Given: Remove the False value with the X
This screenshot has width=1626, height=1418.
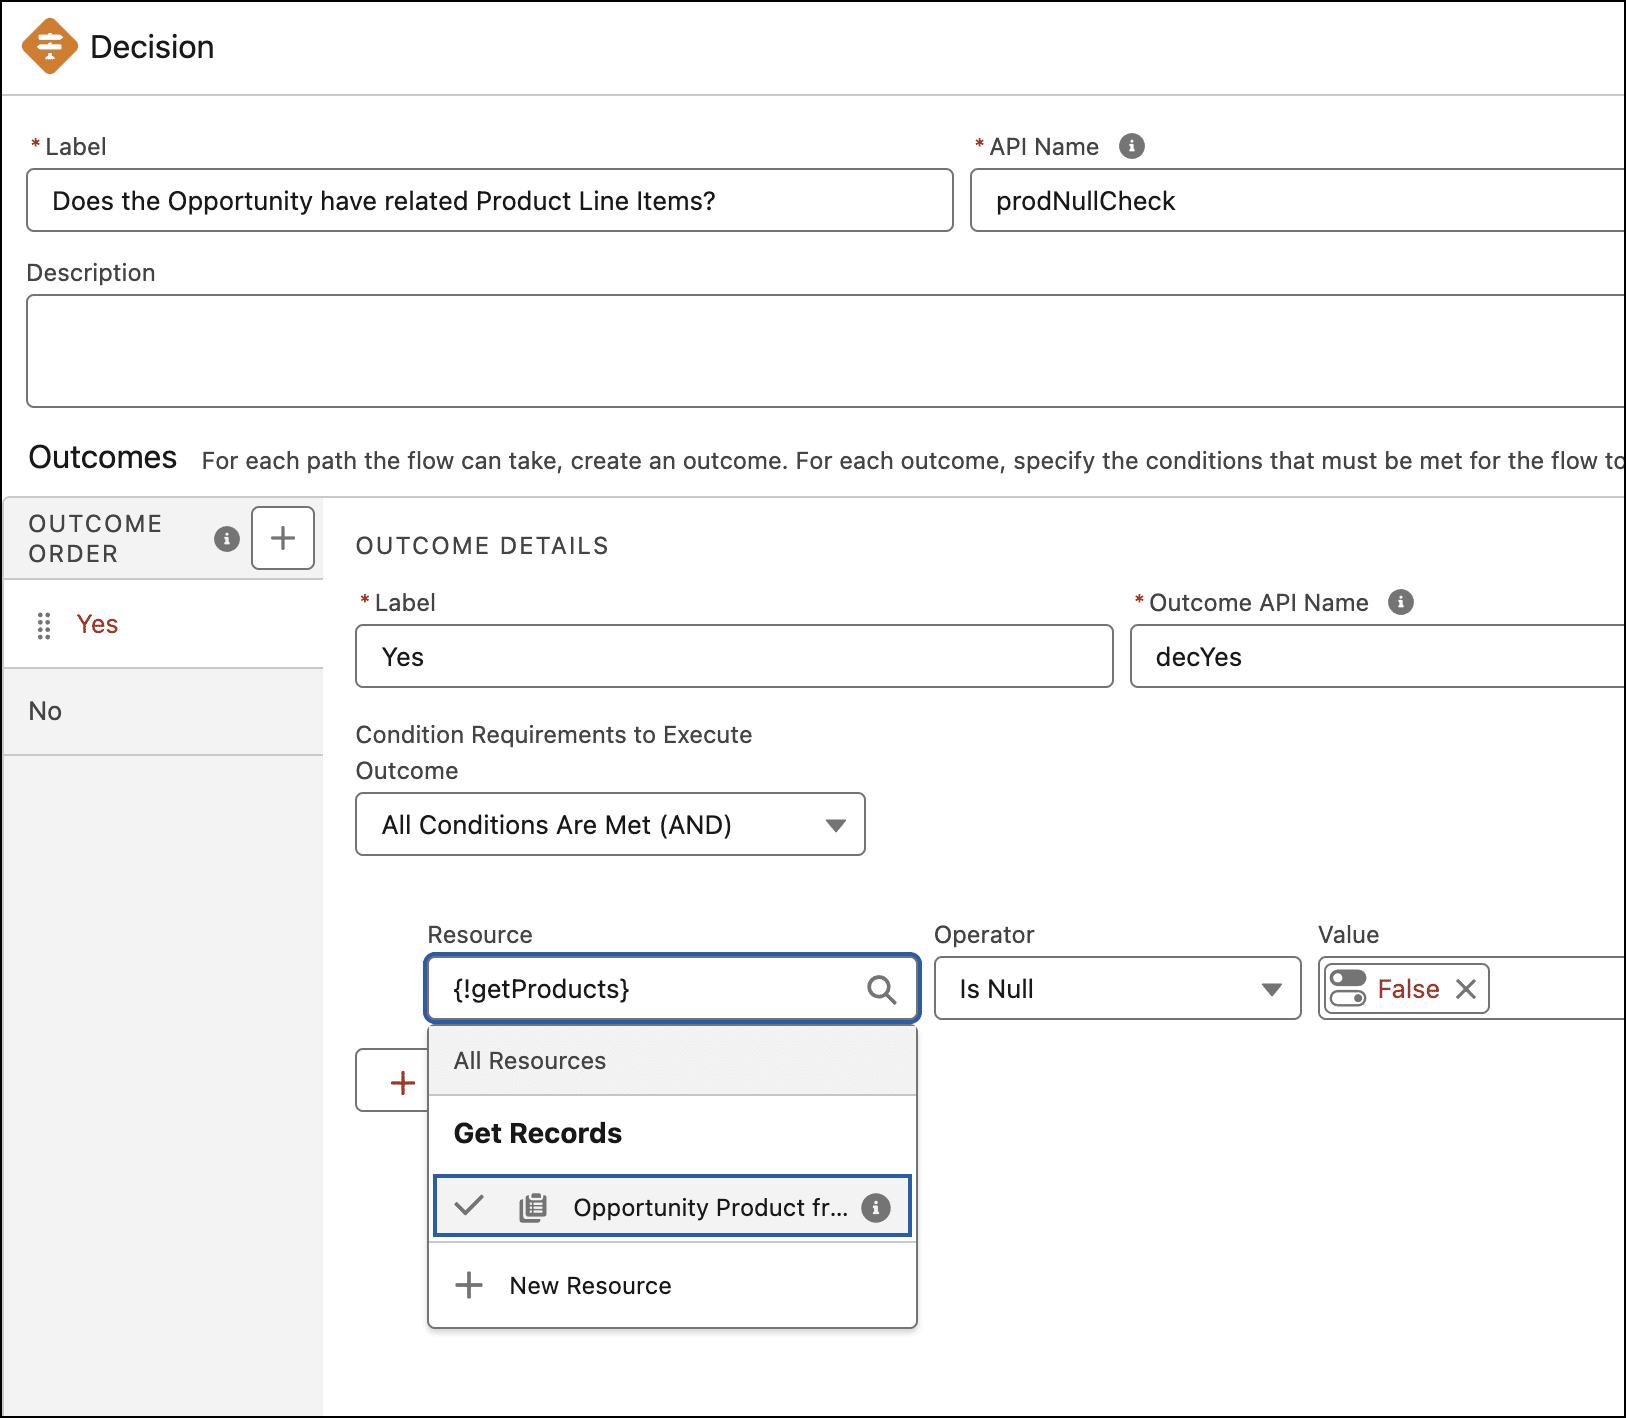Looking at the screenshot, I should point(1466,989).
